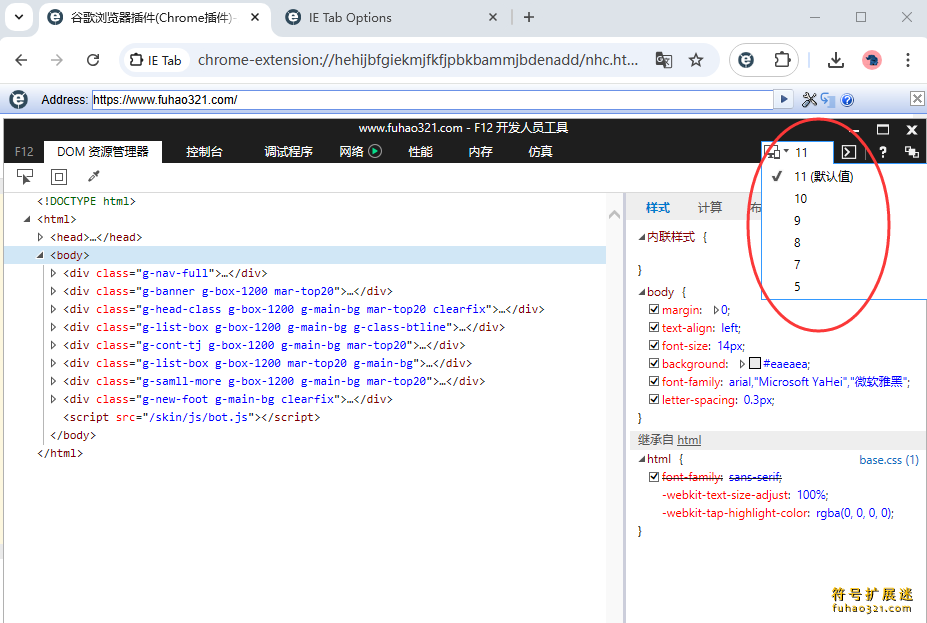
Task: Uncheck the text-align property checkbox
Action: pyautogui.click(x=654, y=327)
